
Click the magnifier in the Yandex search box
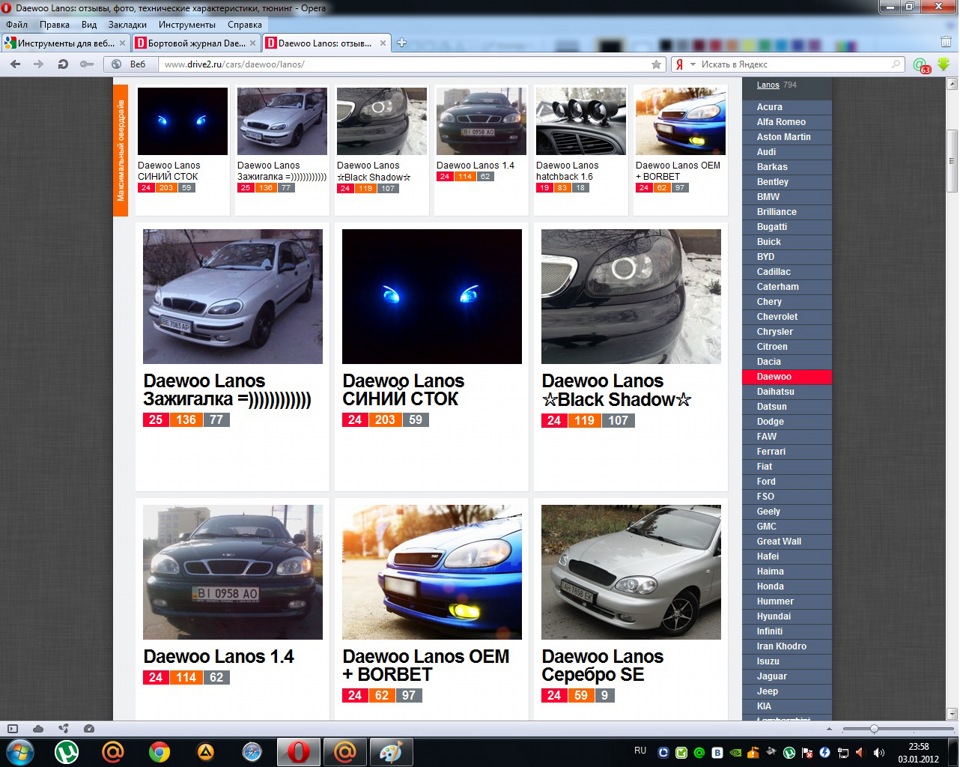896,64
